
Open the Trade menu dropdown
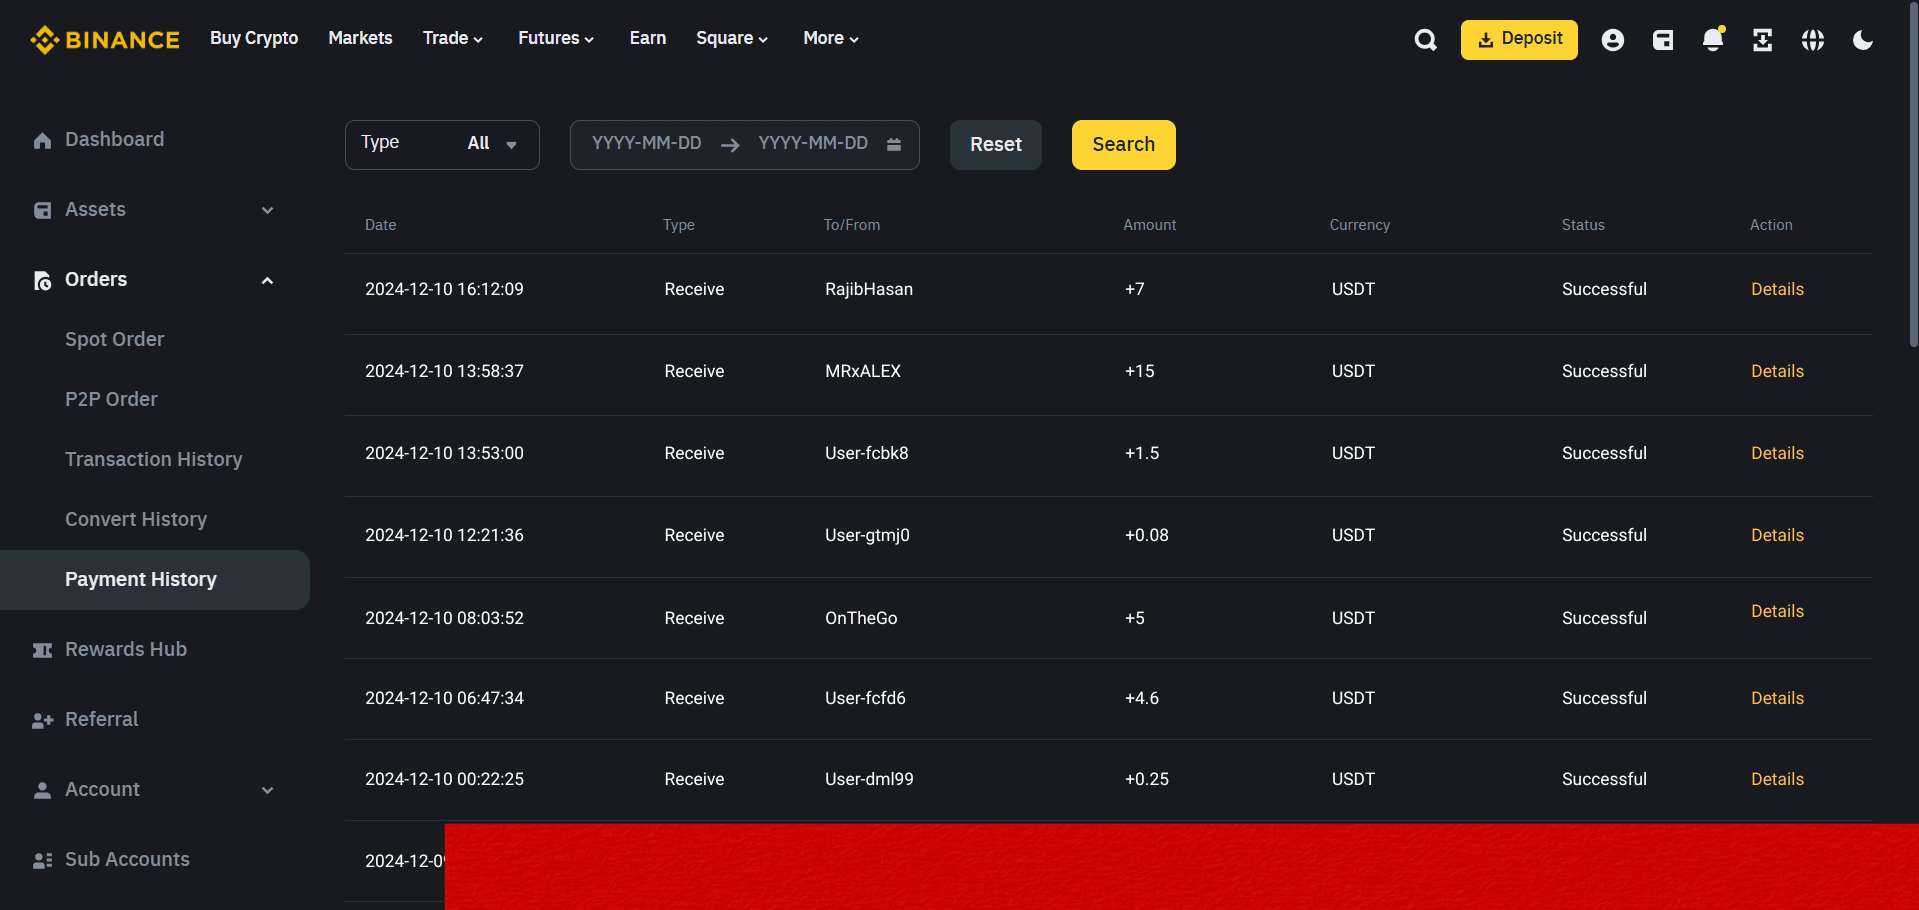[453, 38]
